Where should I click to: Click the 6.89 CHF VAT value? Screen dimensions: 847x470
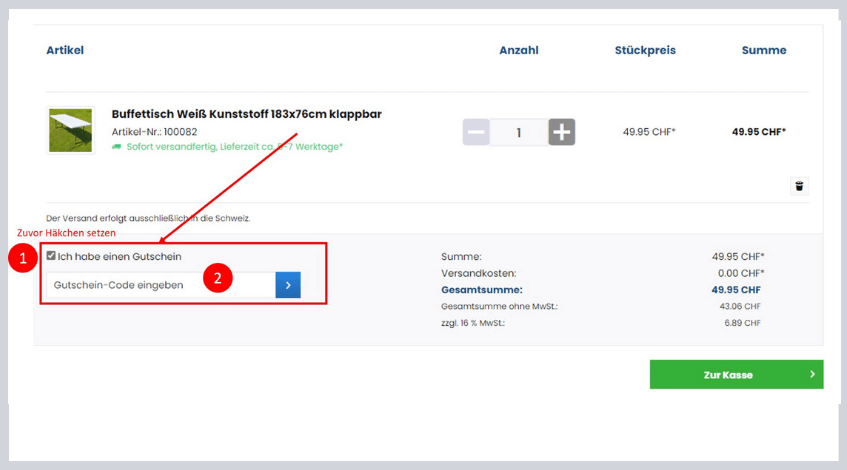pyautogui.click(x=742, y=323)
